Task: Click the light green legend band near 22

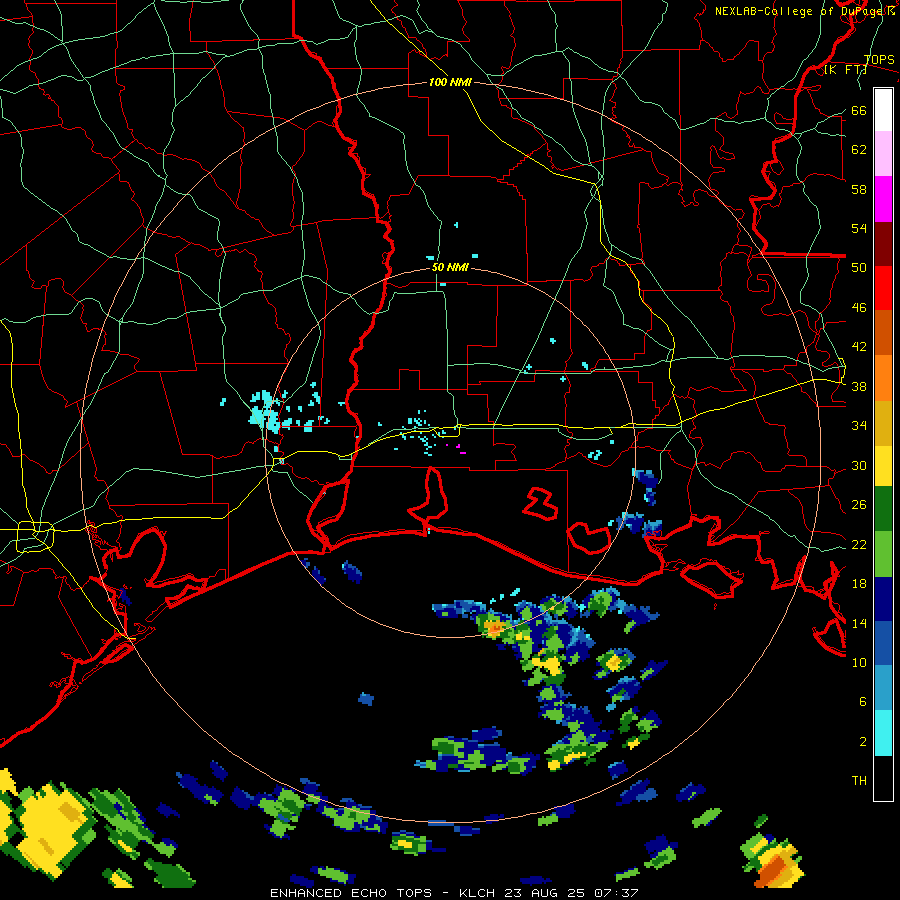Action: 883,554
